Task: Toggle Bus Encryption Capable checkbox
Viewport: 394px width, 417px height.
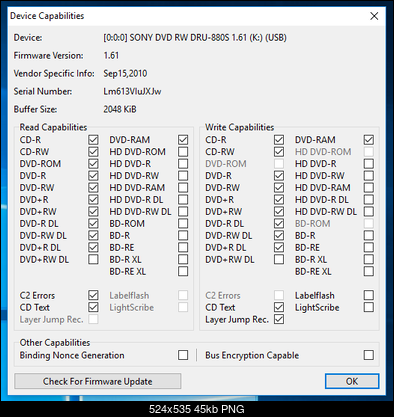Action: (369, 355)
